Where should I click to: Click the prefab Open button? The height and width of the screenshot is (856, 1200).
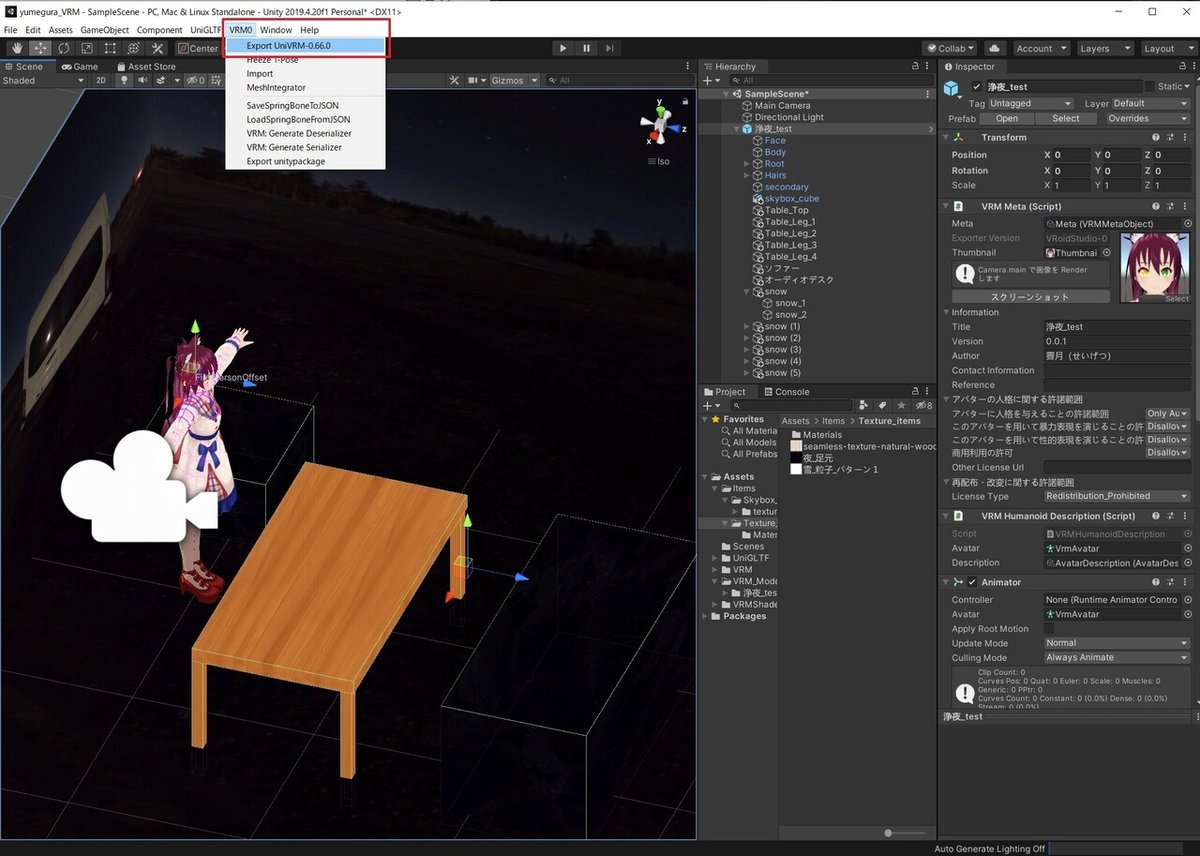1007,118
